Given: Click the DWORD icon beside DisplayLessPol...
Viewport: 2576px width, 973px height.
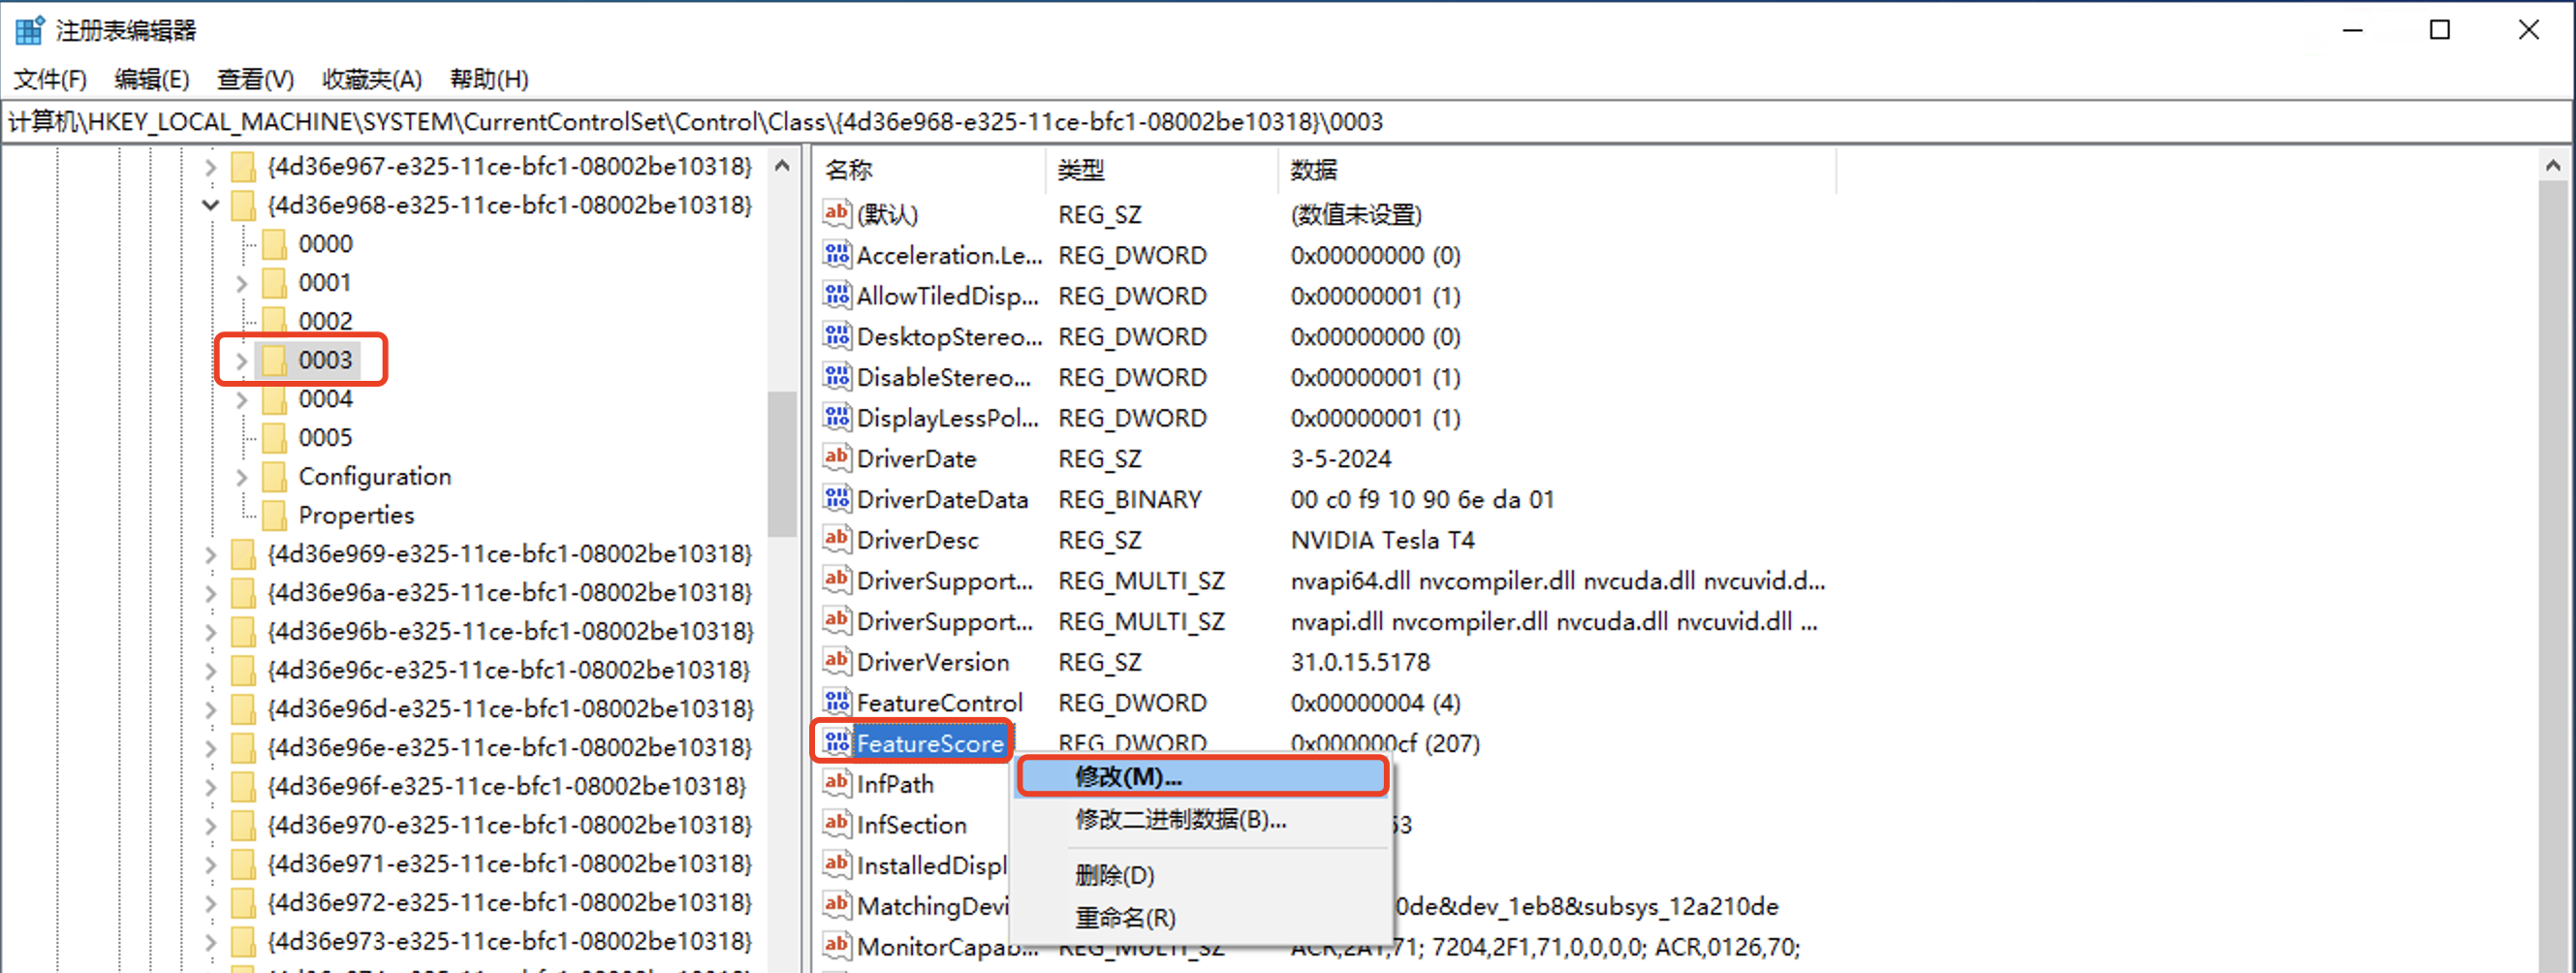Looking at the screenshot, I should [x=836, y=418].
